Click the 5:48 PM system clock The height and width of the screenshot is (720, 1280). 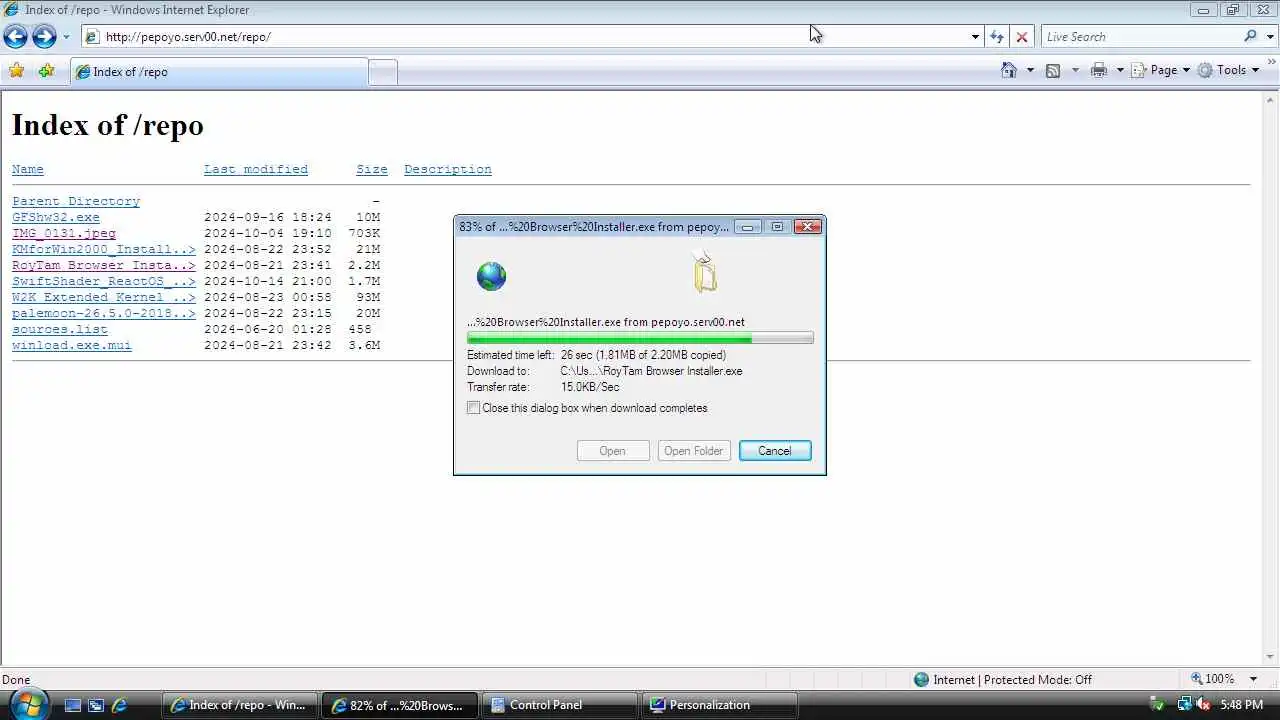(x=1242, y=705)
